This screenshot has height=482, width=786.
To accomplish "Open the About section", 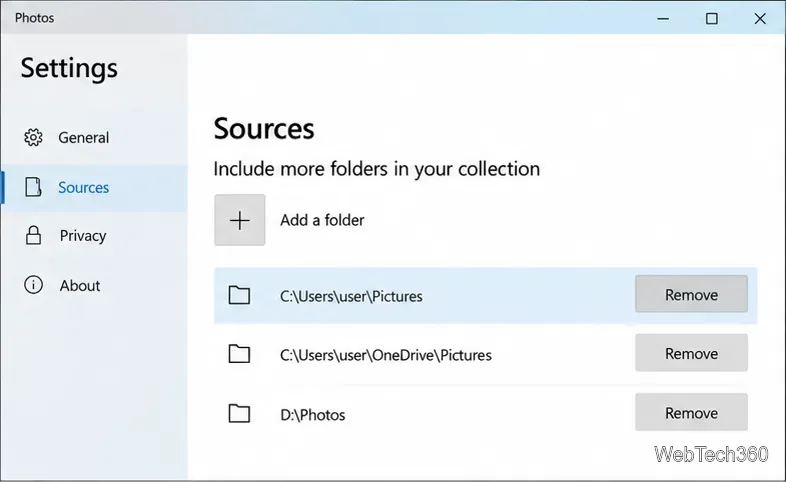I will (94, 286).
